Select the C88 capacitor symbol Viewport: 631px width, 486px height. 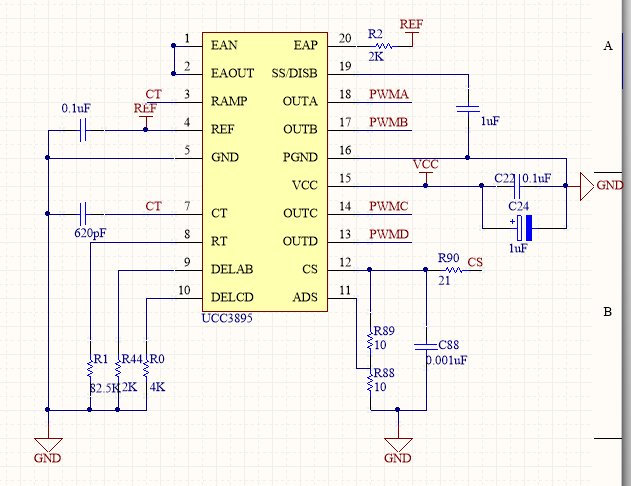click(426, 346)
